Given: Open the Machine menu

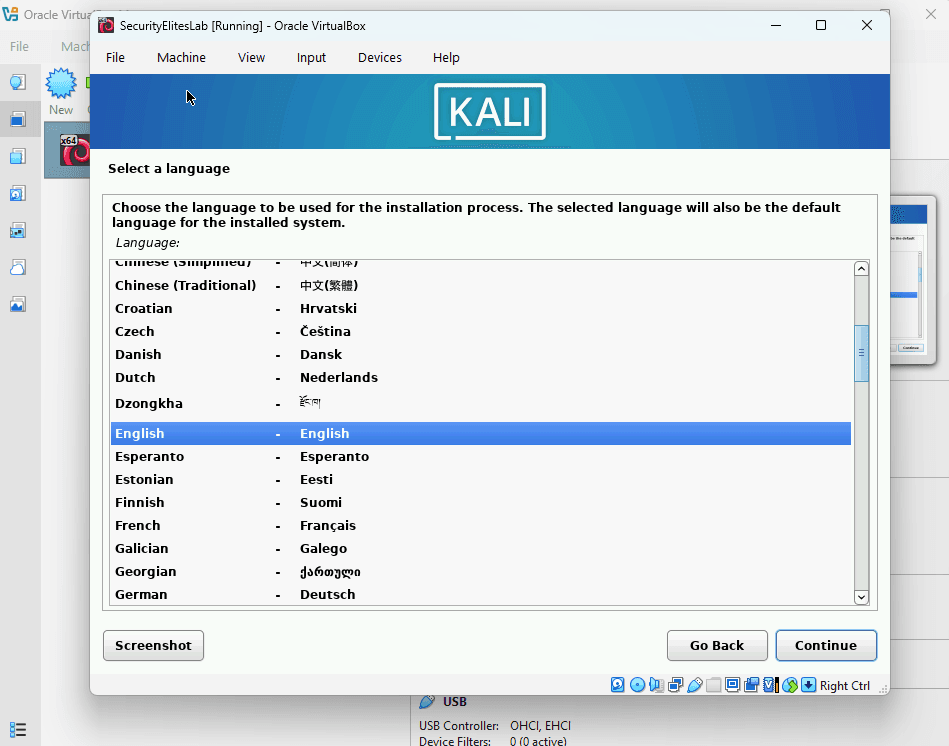Looking at the screenshot, I should pyautogui.click(x=181, y=57).
